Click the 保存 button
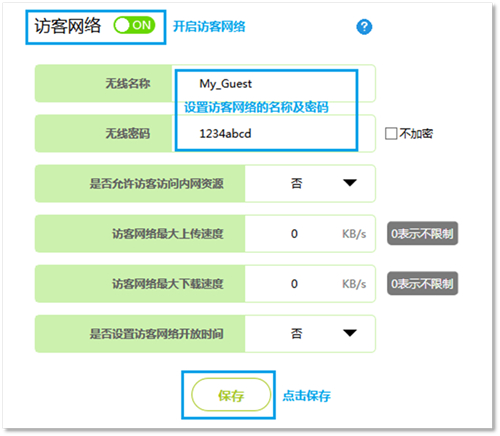 tap(231, 395)
